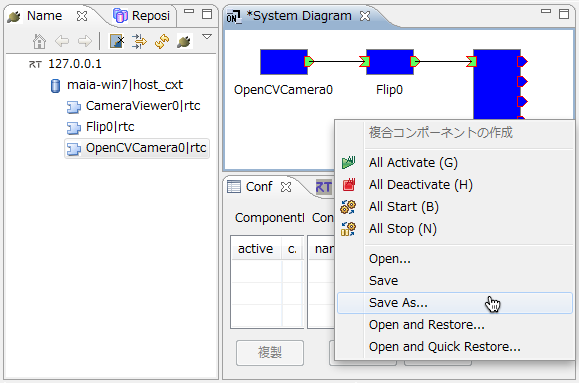The width and height of the screenshot is (579, 383).
Task: Click the 複製 button in Conf view
Action: pyautogui.click(x=270, y=353)
